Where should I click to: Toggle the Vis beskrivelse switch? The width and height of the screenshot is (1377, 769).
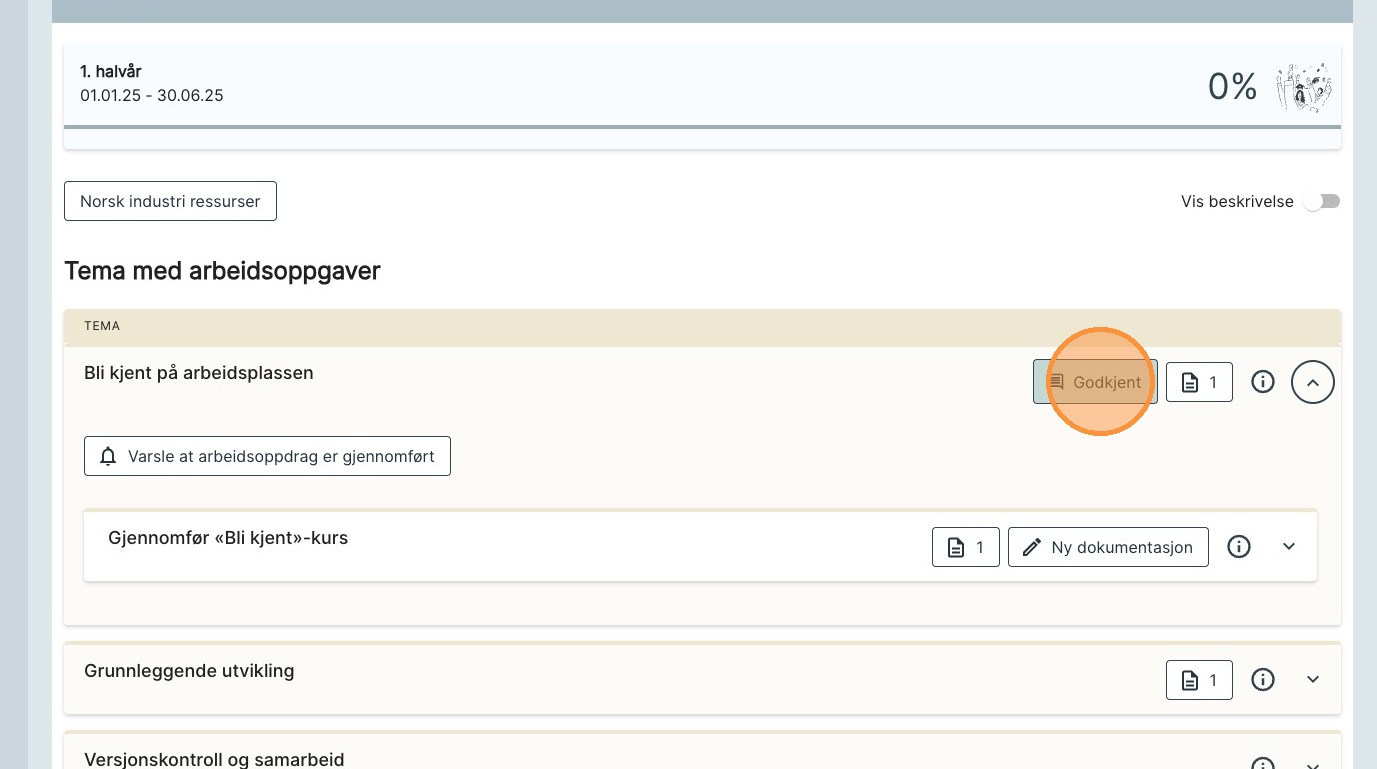pyautogui.click(x=1321, y=202)
